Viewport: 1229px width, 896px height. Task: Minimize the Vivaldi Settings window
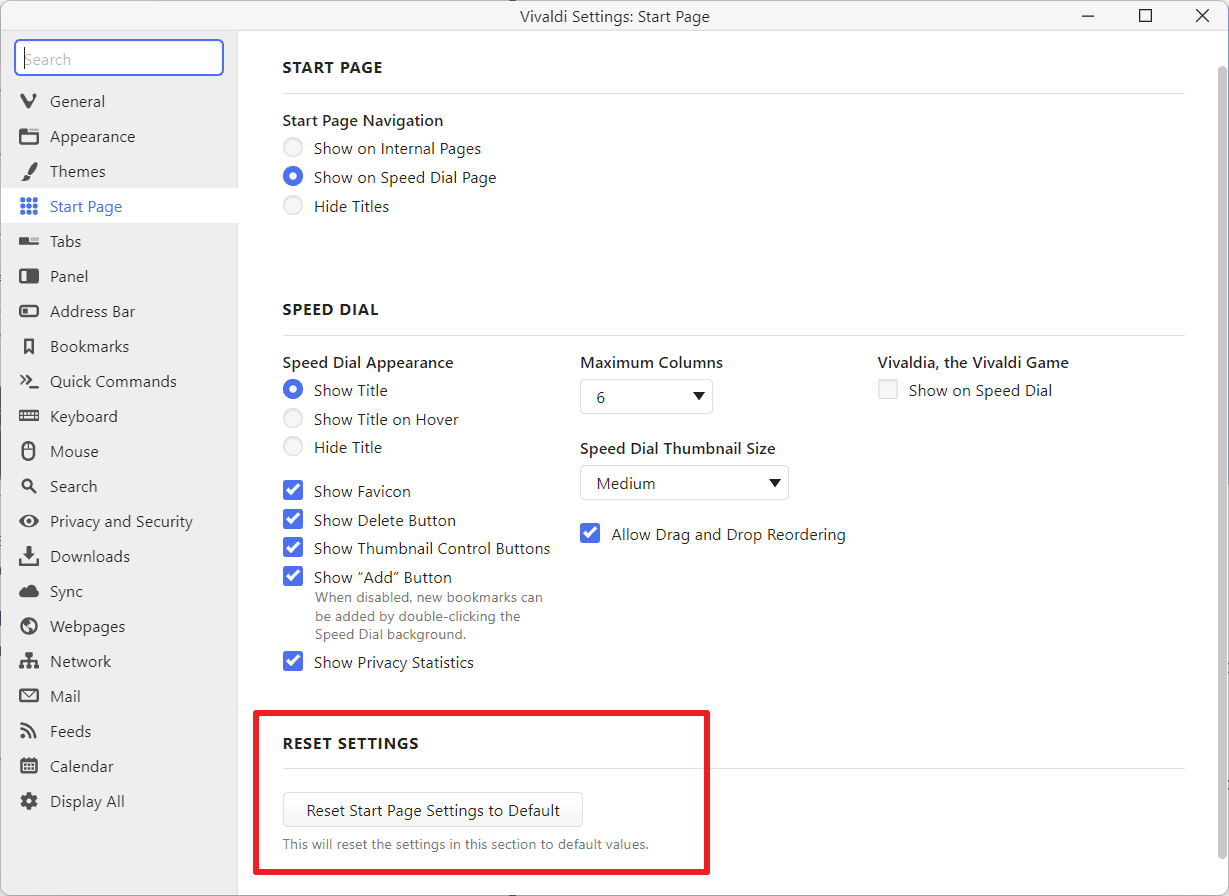1089,16
